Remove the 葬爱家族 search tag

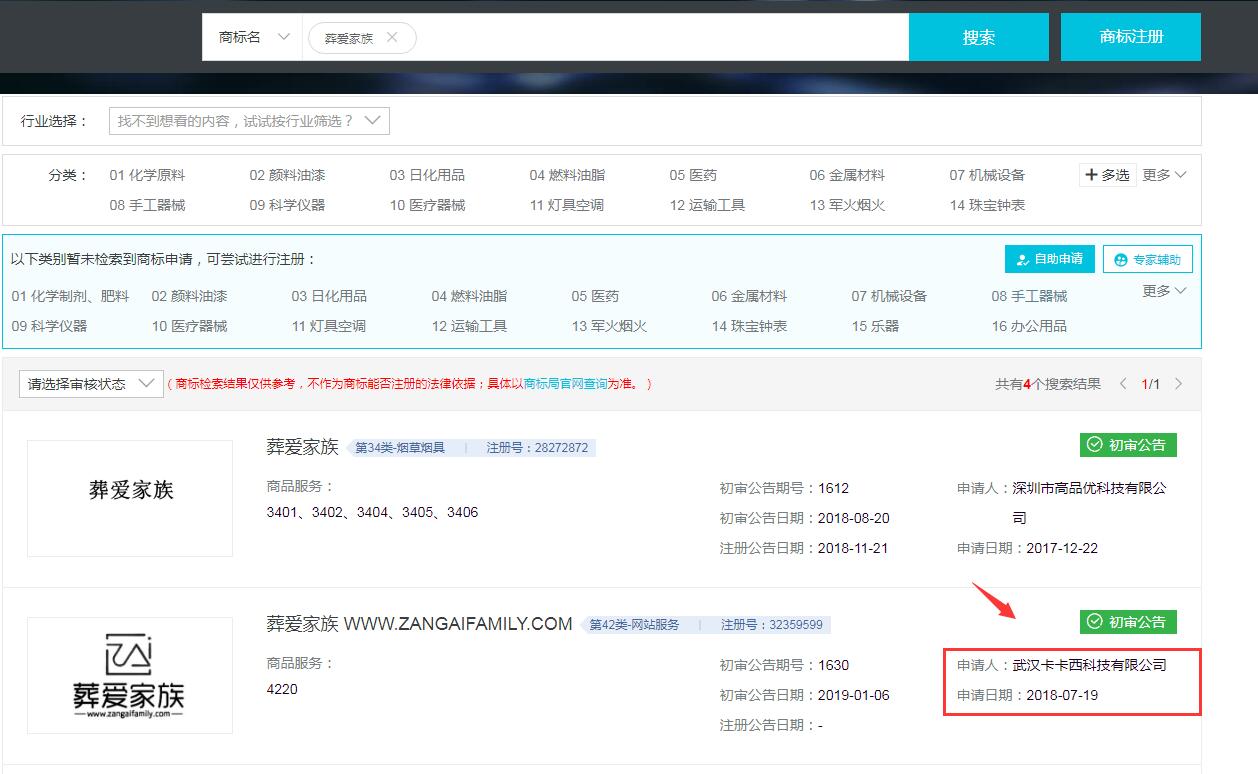(392, 38)
